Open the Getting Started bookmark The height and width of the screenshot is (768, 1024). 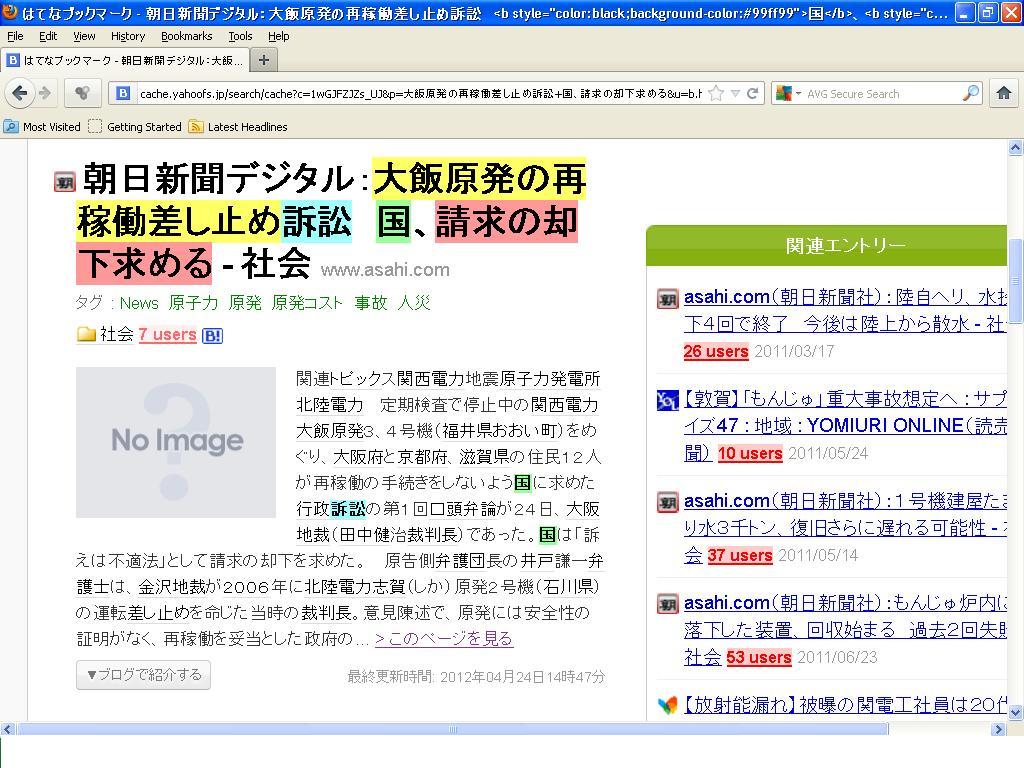click(135, 127)
